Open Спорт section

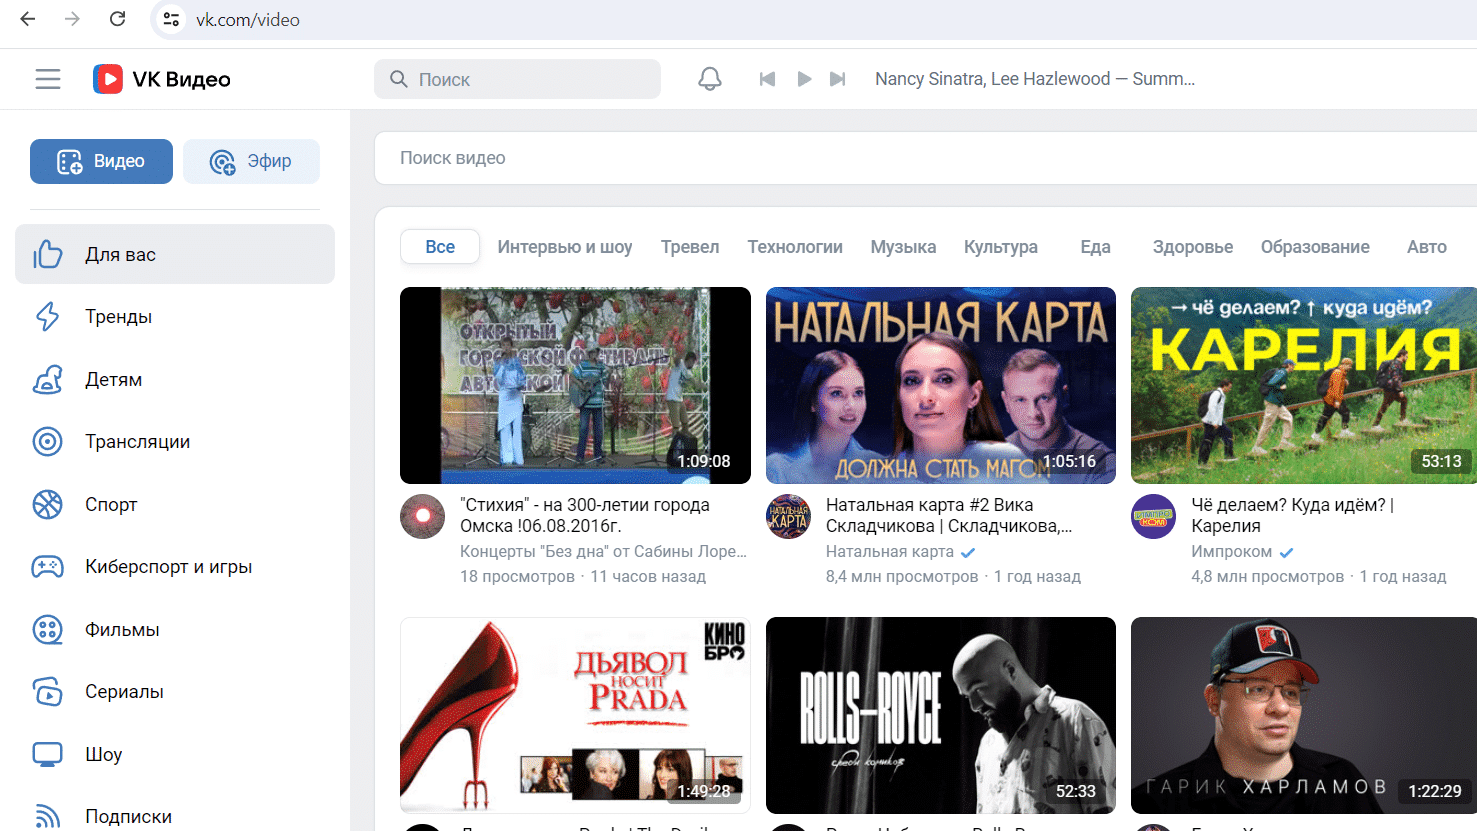(x=175, y=504)
